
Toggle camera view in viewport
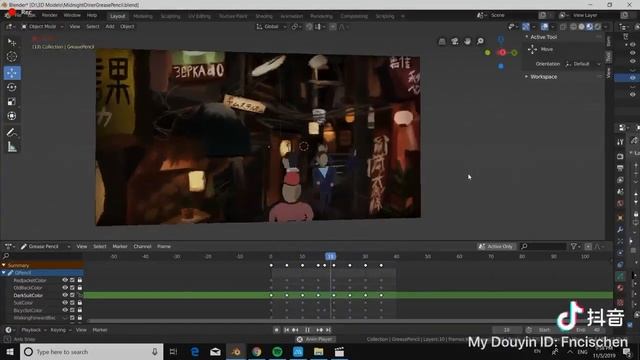(x=455, y=41)
